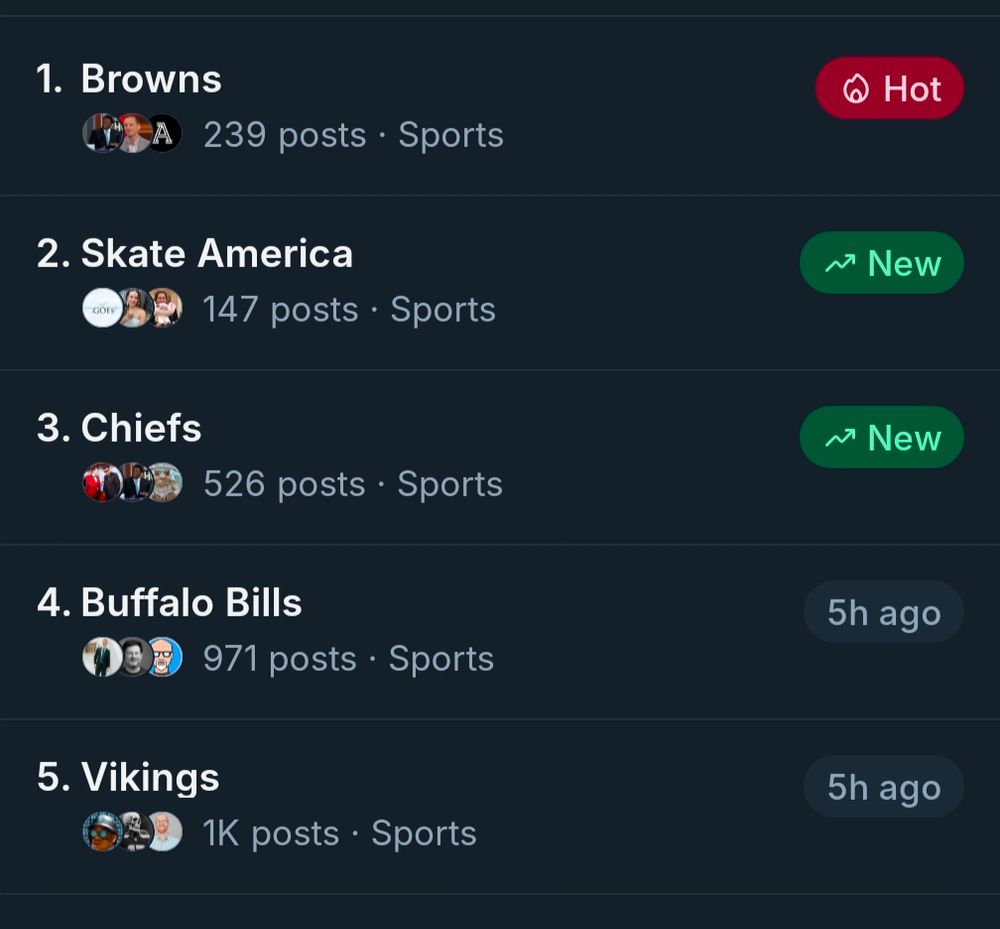This screenshot has width=1000, height=929.
Task: Click the trending arrow icon for Skate America
Action: pos(840,264)
